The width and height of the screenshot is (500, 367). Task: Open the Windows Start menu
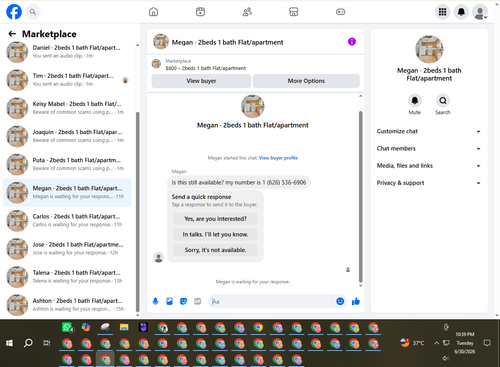9,343
